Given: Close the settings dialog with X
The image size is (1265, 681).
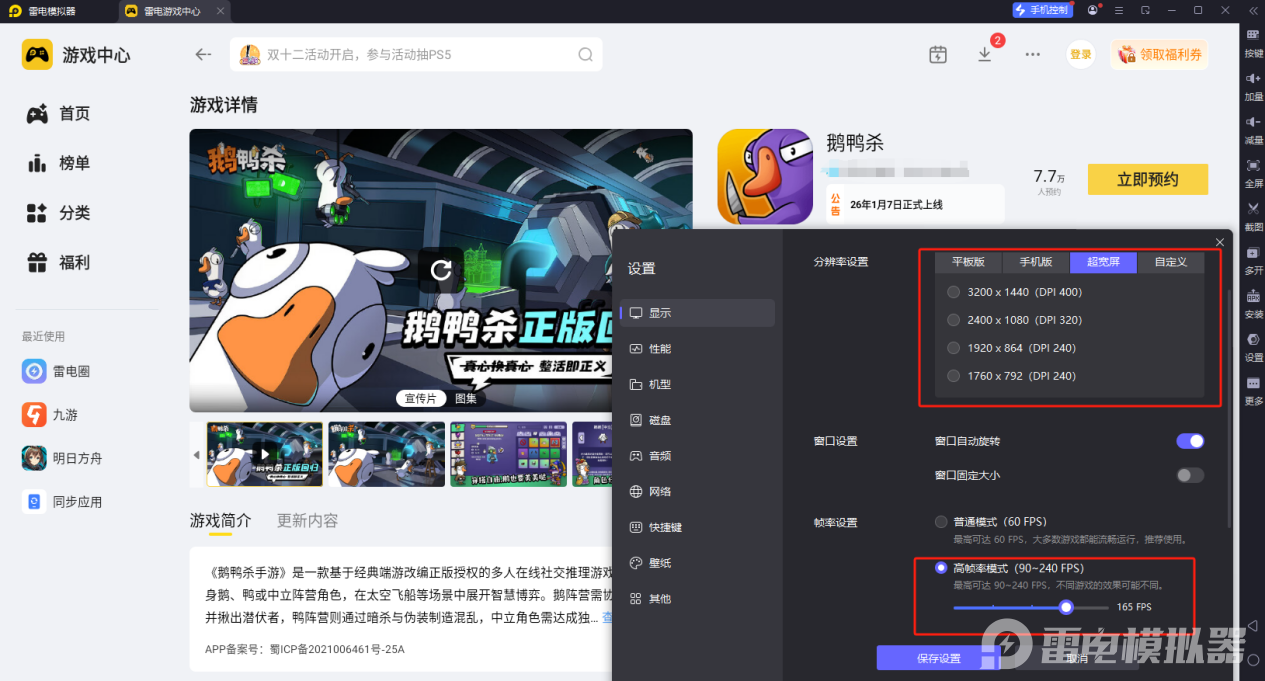Looking at the screenshot, I should (x=1220, y=242).
